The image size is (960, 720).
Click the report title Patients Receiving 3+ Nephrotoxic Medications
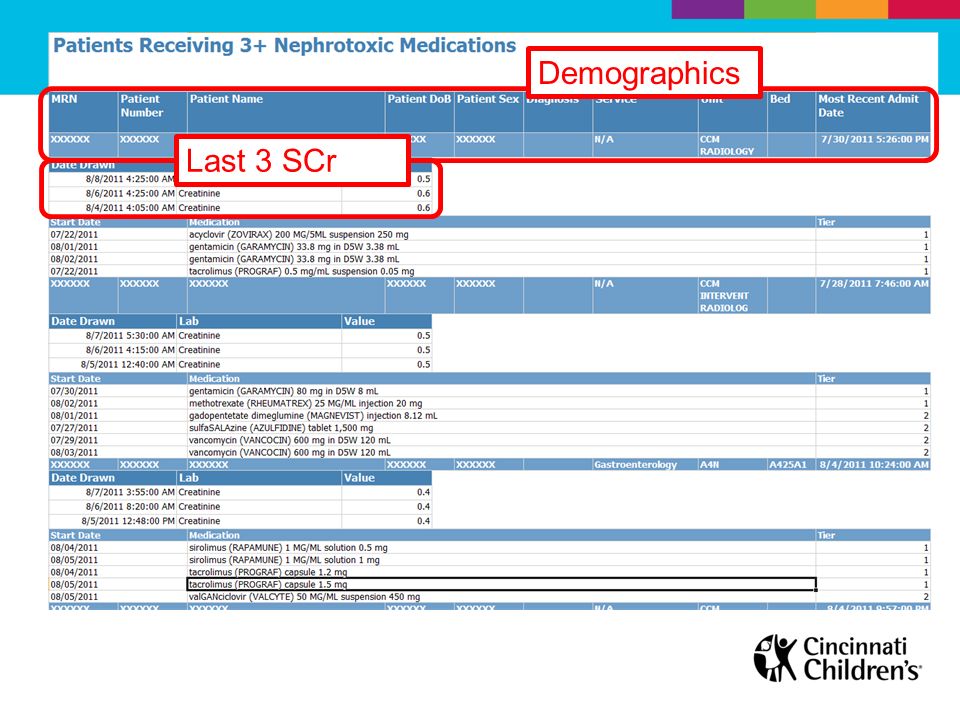pyautogui.click(x=285, y=46)
